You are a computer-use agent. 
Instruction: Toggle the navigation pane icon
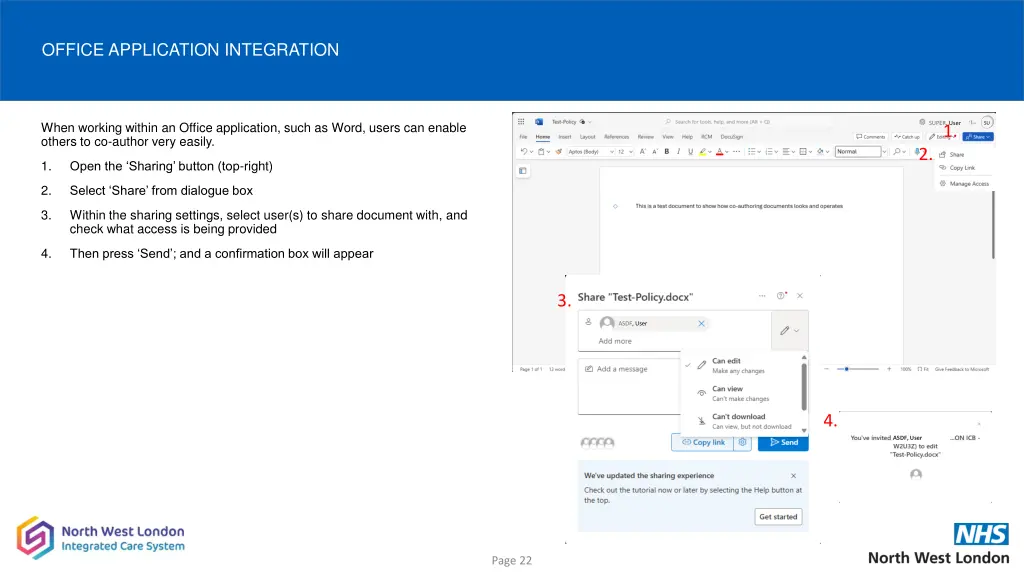pos(522,170)
